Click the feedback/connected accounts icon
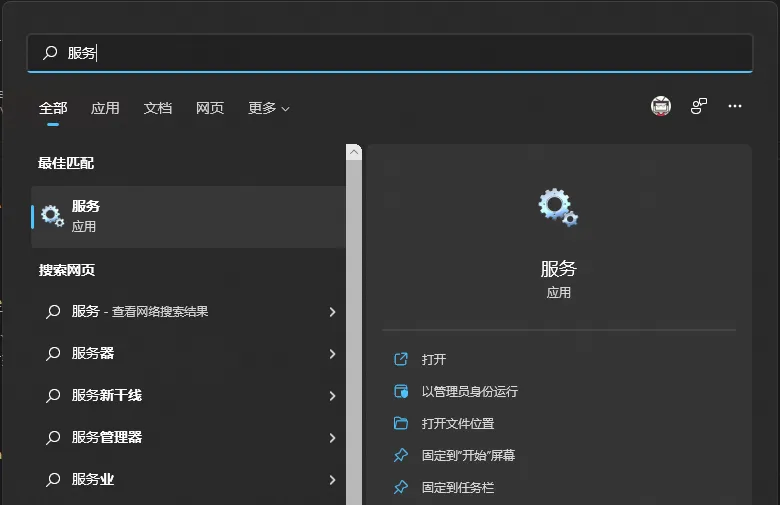This screenshot has height=505, width=780. (x=698, y=106)
